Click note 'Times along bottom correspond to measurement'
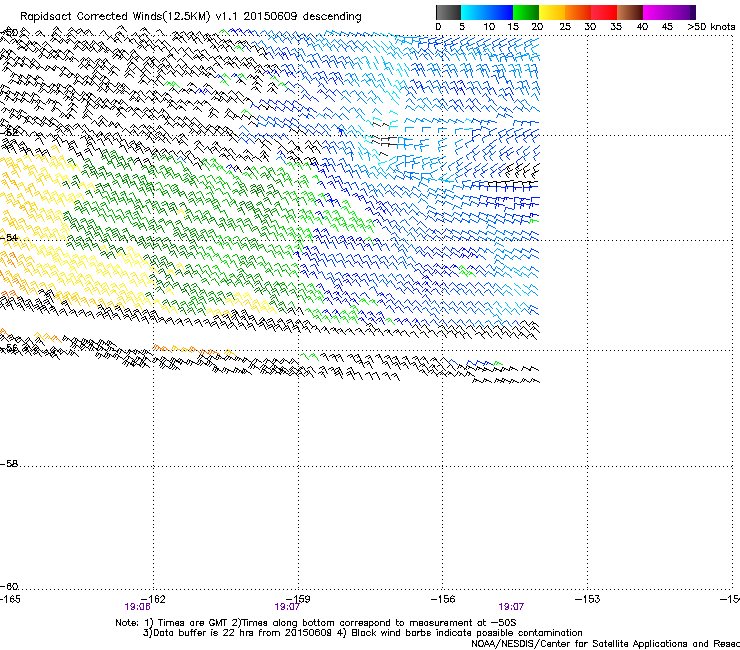 coord(355,623)
